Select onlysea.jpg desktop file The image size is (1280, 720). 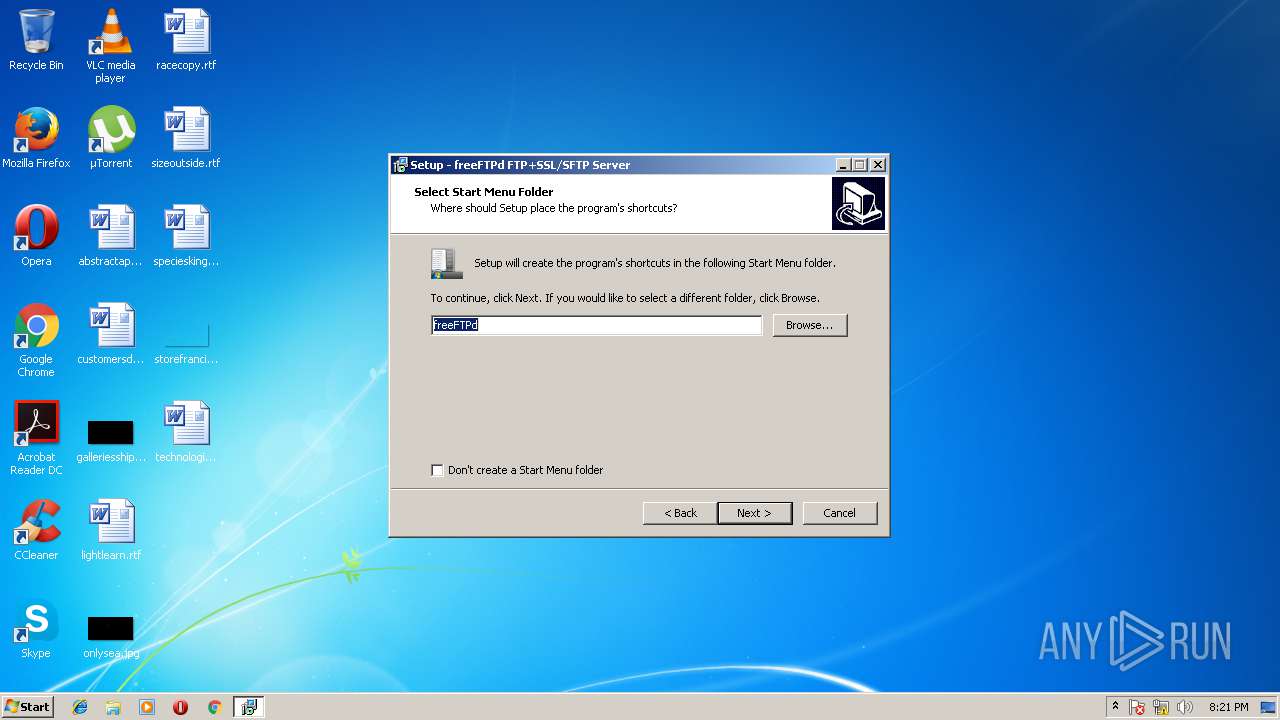pos(110,636)
